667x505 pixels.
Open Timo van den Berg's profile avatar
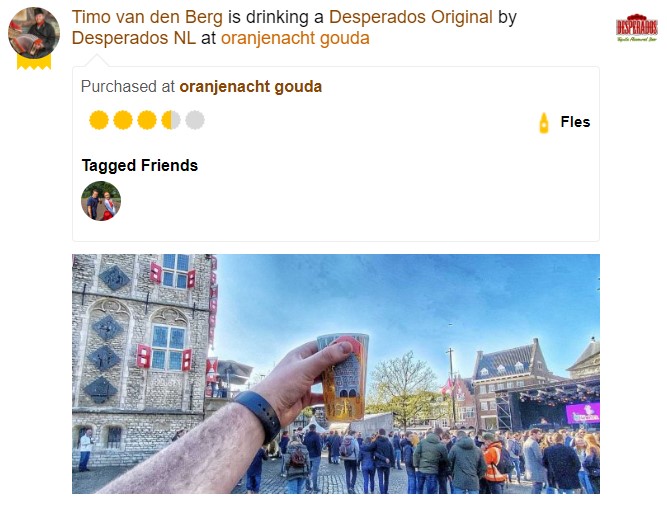click(x=34, y=33)
